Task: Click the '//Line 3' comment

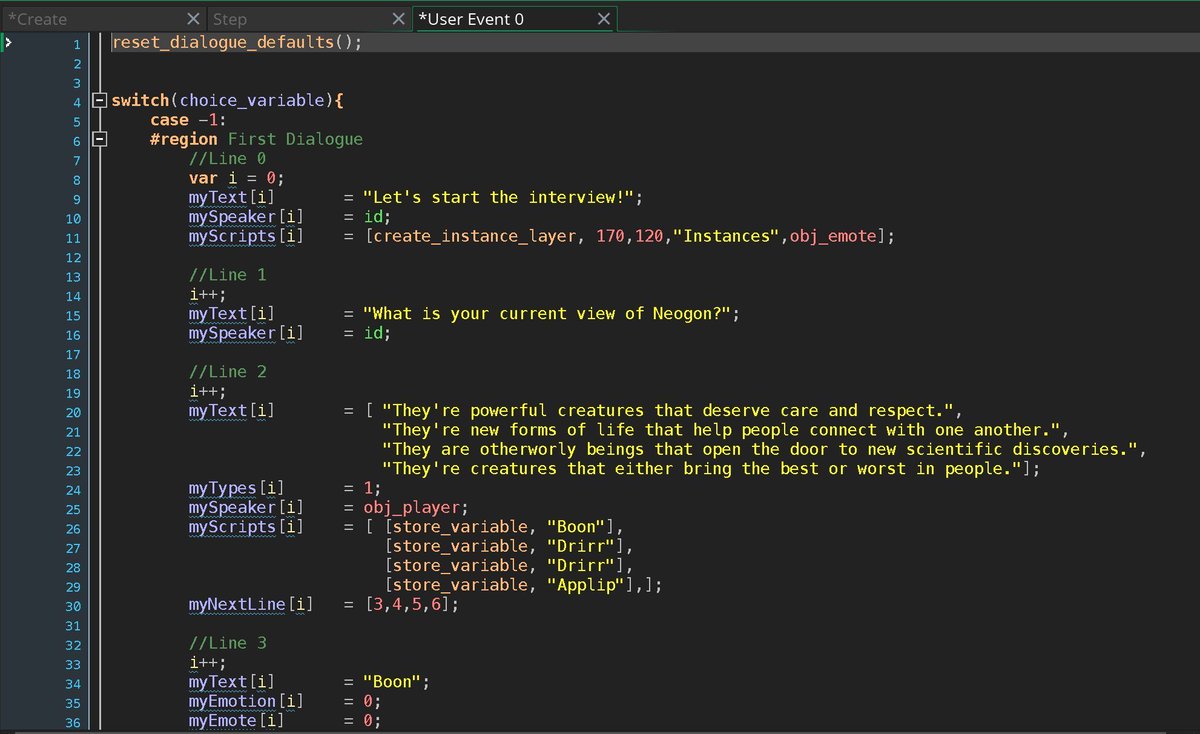Action: pyautogui.click(x=227, y=643)
